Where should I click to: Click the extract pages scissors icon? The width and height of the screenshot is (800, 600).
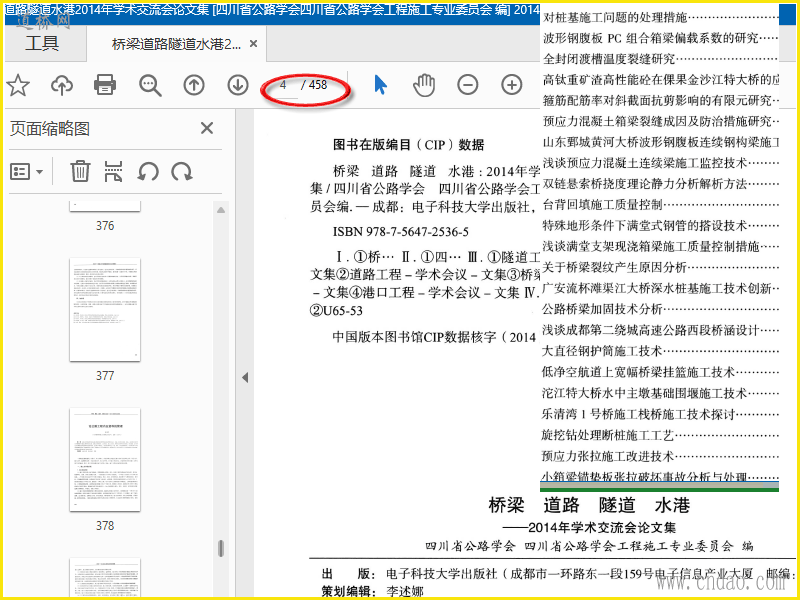[x=113, y=171]
